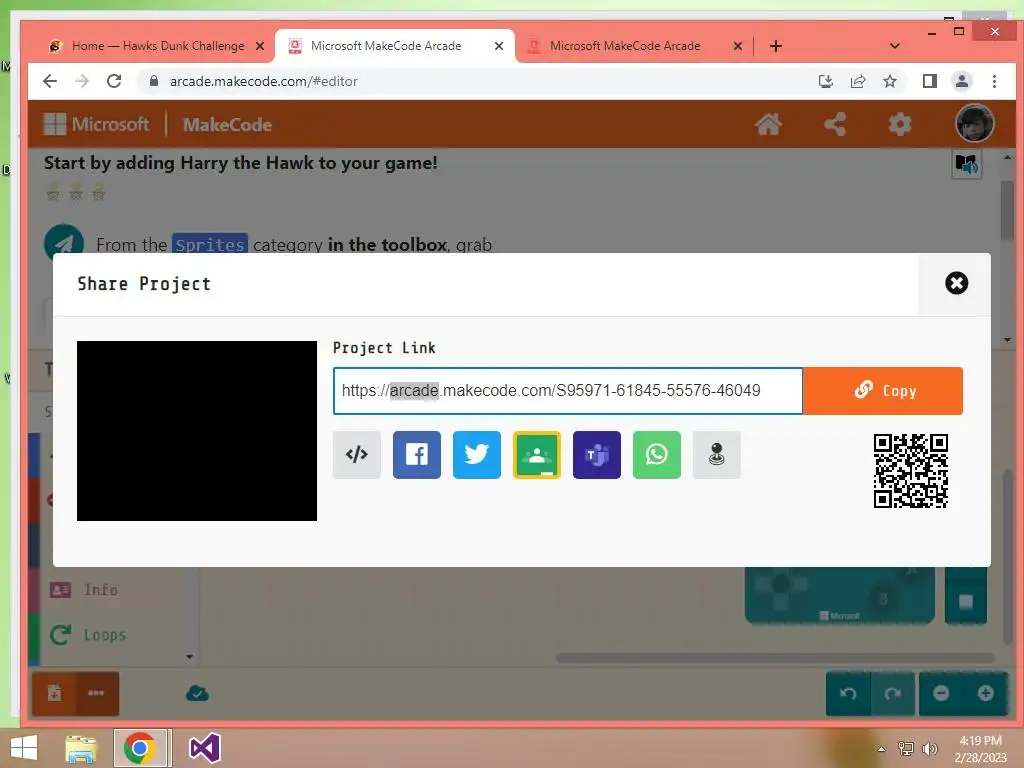
Task: Open the Chrome three-dot menu
Action: coord(994,81)
